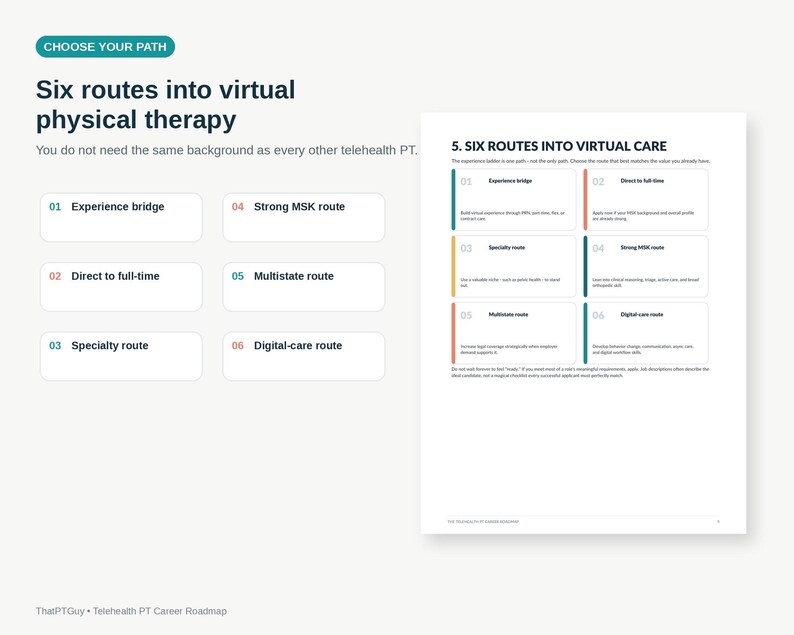Open the 06 Digital-care route card in the page preview
This screenshot has height=635, width=794.
[646, 333]
